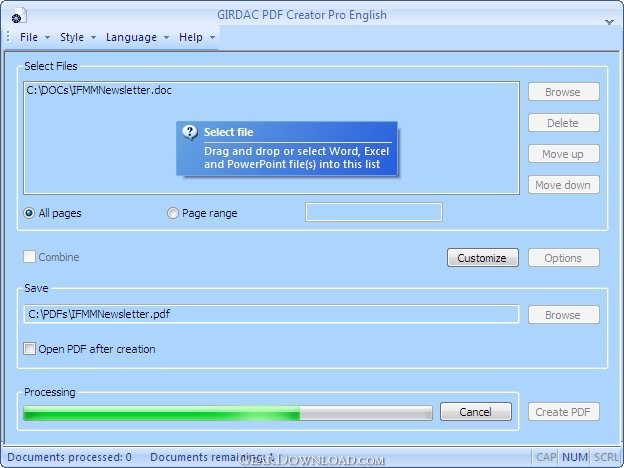Image resolution: width=624 pixels, height=468 pixels.
Task: Click the Create PDF button
Action: tap(564, 411)
